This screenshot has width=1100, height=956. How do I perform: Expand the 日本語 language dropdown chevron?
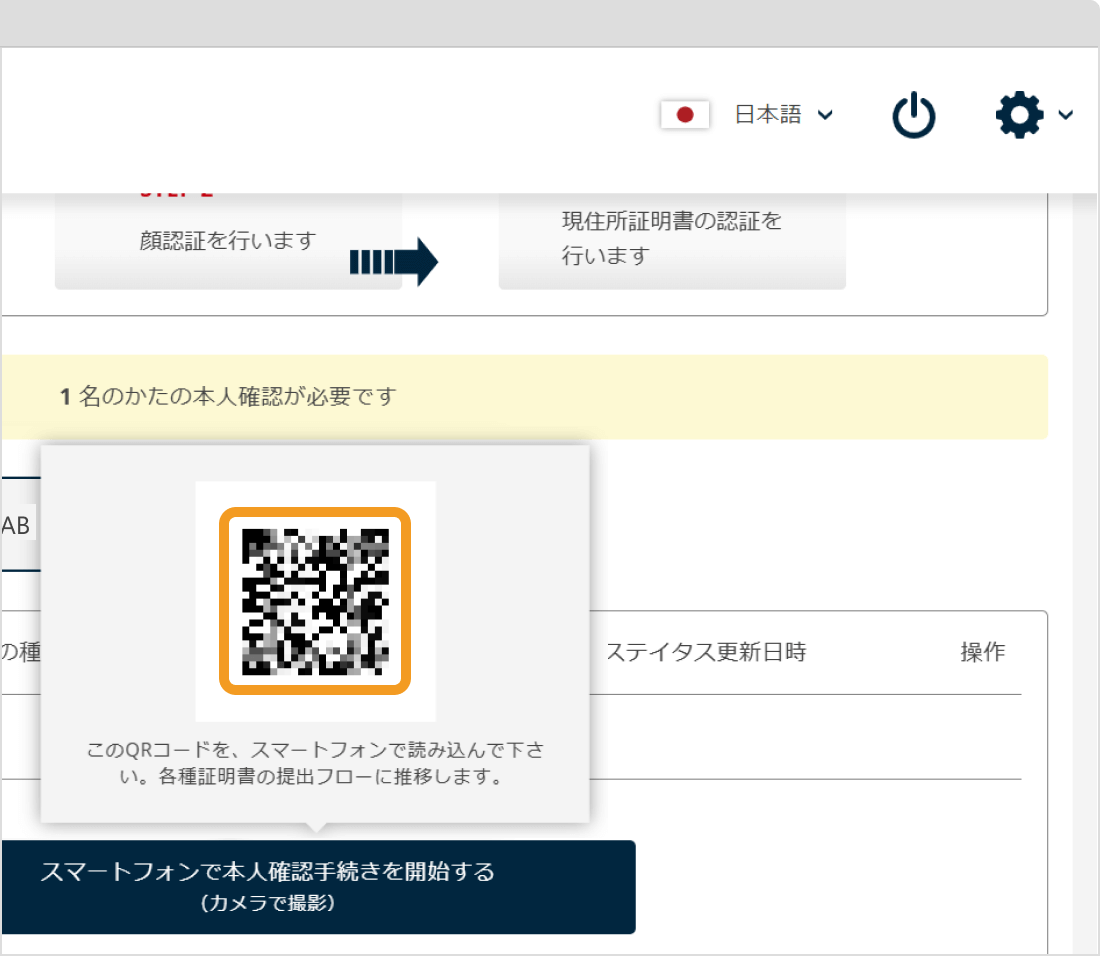(x=825, y=116)
